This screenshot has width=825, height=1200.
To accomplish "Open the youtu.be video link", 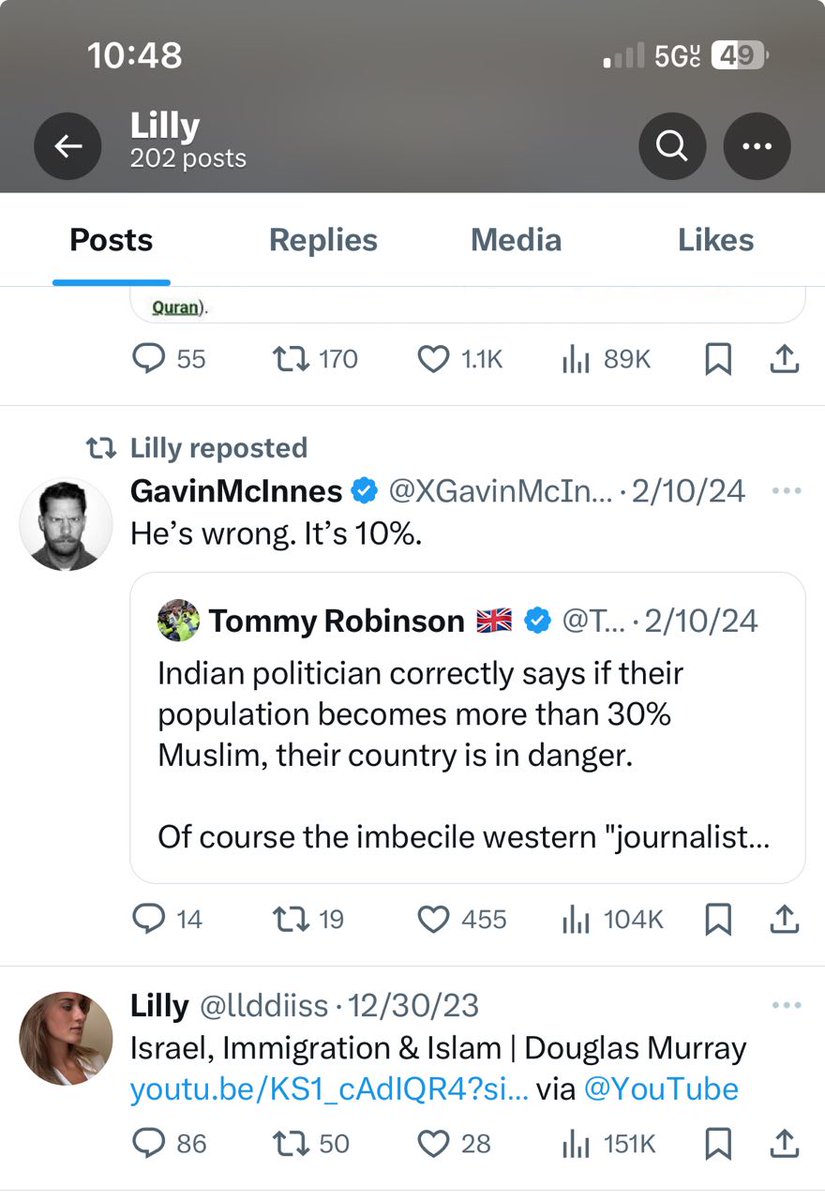I will coord(330,1088).
